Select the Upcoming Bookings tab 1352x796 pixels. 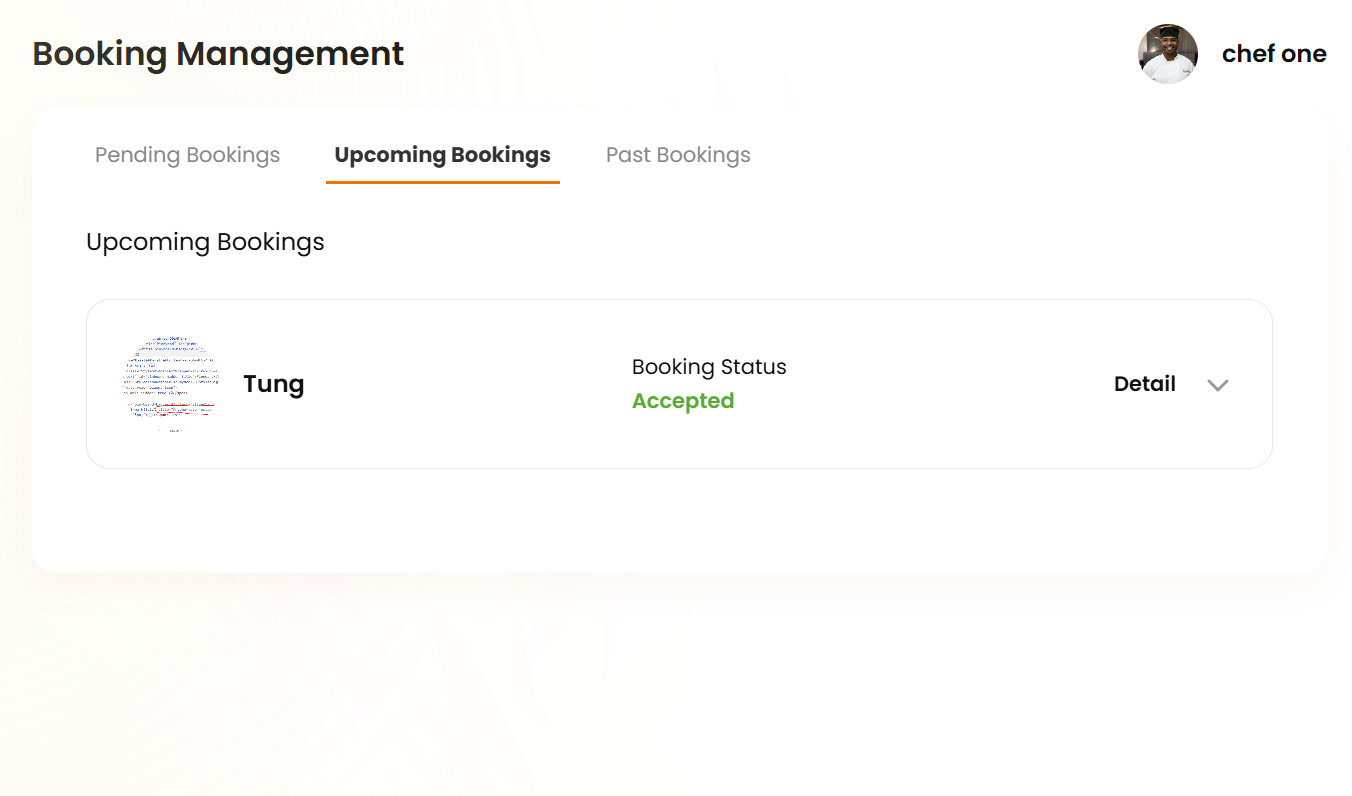click(x=442, y=155)
